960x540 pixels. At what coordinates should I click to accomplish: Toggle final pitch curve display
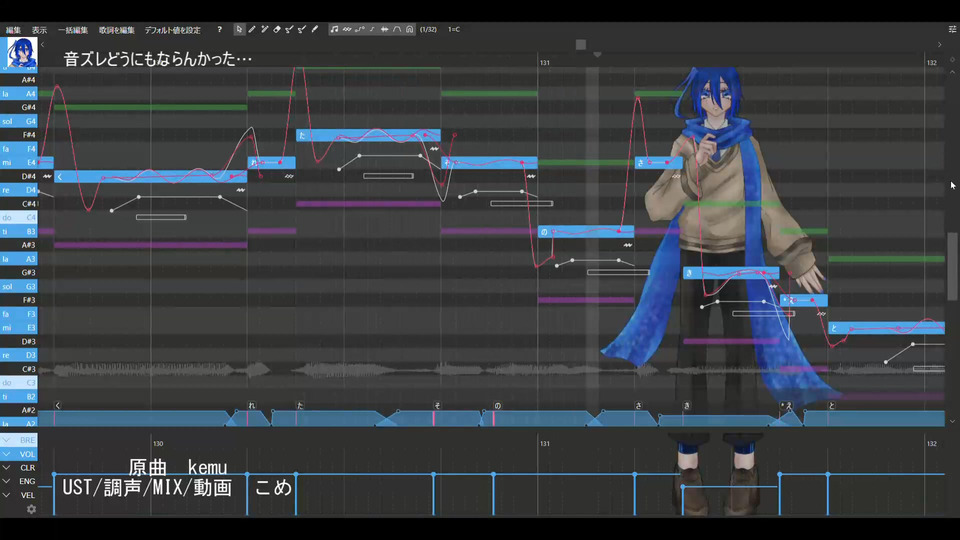tap(372, 29)
